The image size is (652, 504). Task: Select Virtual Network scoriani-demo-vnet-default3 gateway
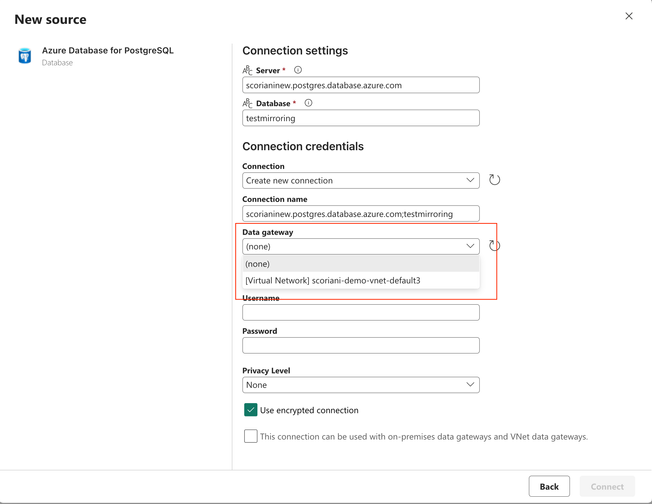tap(361, 280)
